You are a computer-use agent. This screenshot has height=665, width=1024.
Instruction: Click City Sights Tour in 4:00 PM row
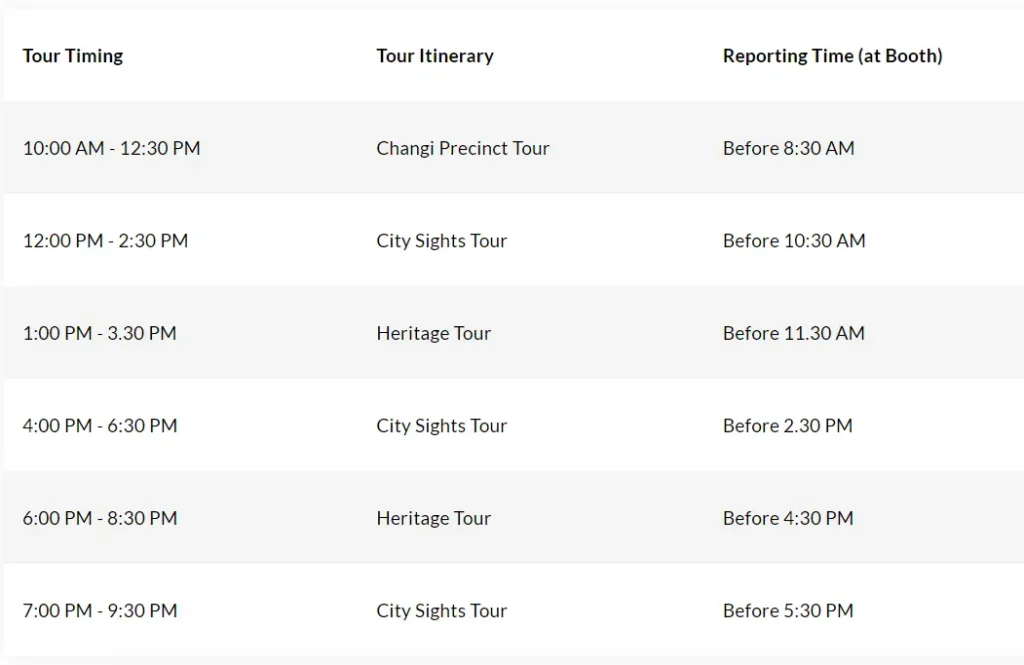click(441, 426)
